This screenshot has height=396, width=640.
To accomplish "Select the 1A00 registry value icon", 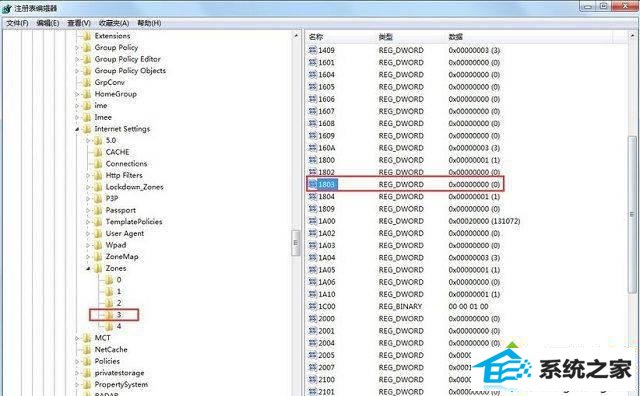I will [x=313, y=221].
